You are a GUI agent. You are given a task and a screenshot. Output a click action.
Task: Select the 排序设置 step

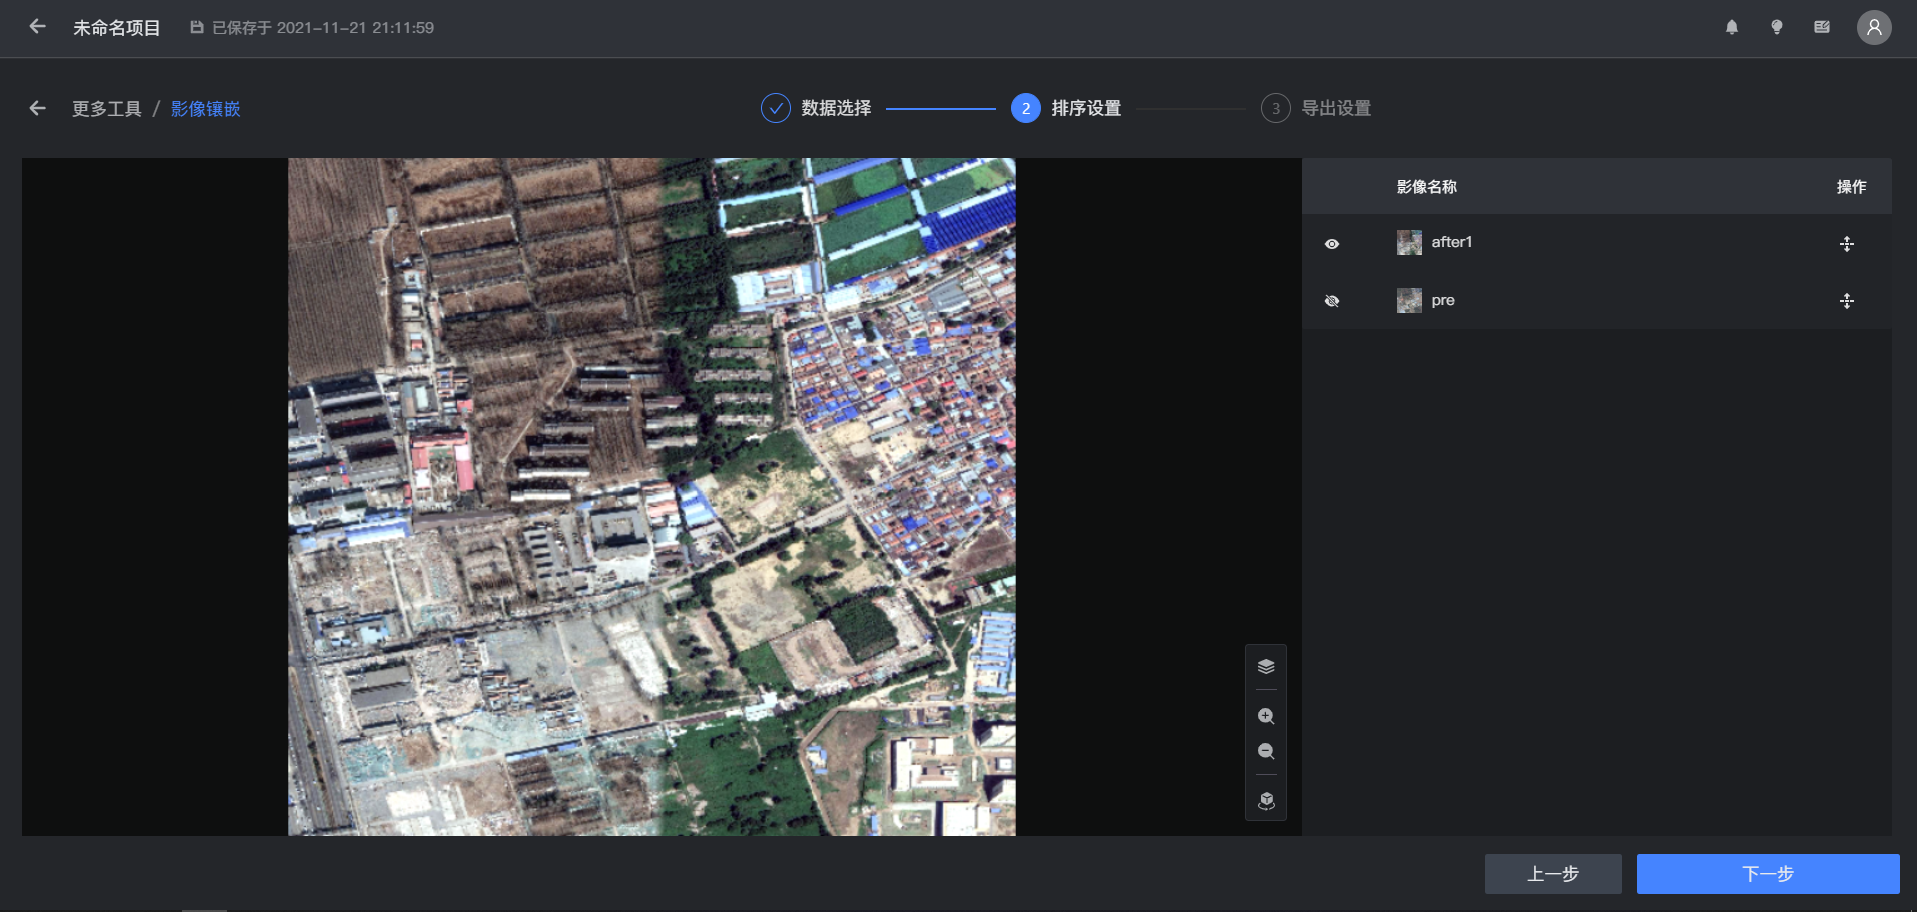click(1066, 108)
